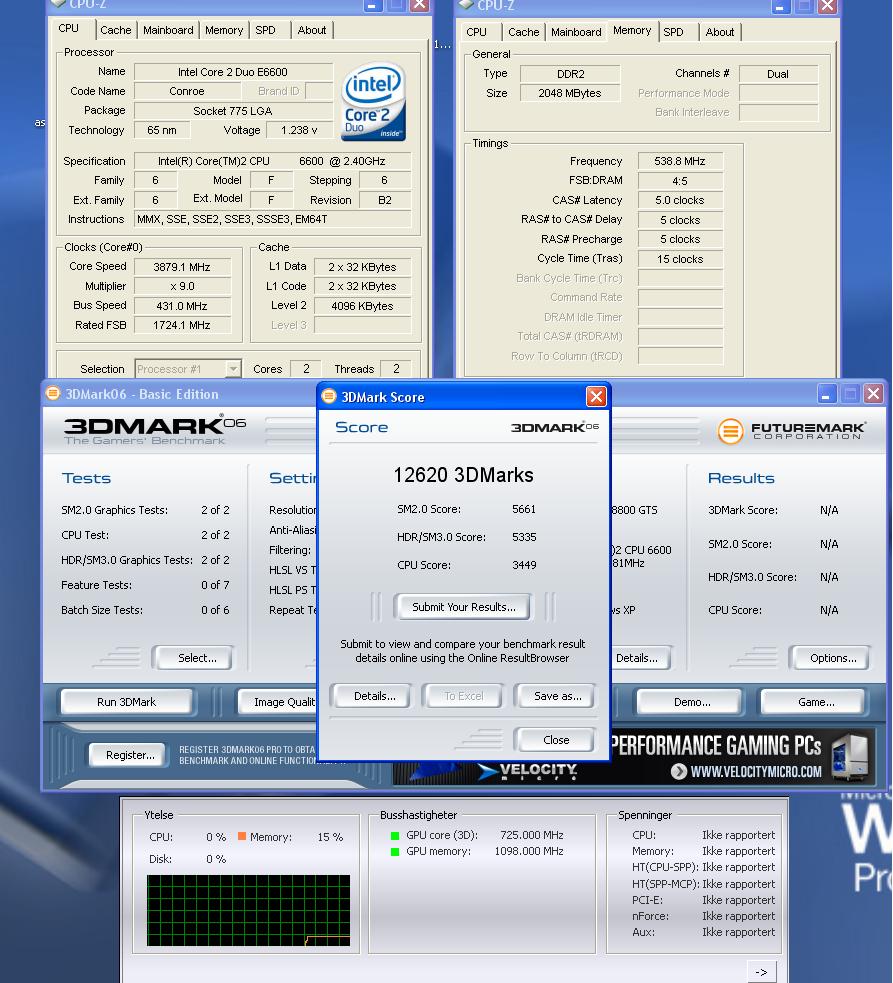Viewport: 893px width, 983px height.
Task: Click the CPU usage history graph
Action: click(x=248, y=910)
